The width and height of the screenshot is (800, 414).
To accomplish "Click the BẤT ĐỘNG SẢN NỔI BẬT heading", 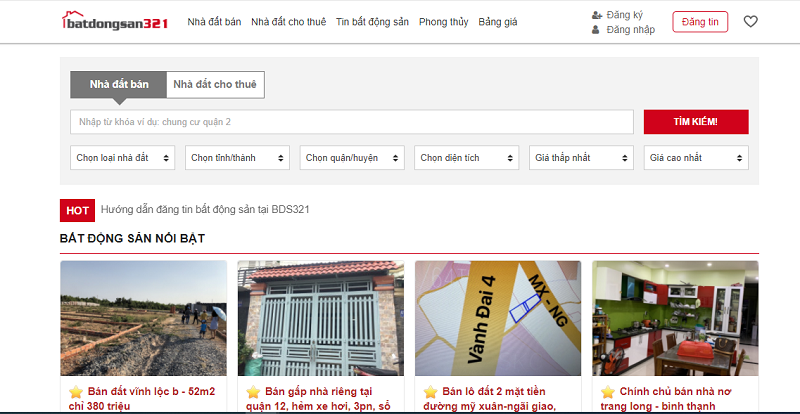I will click(132, 238).
